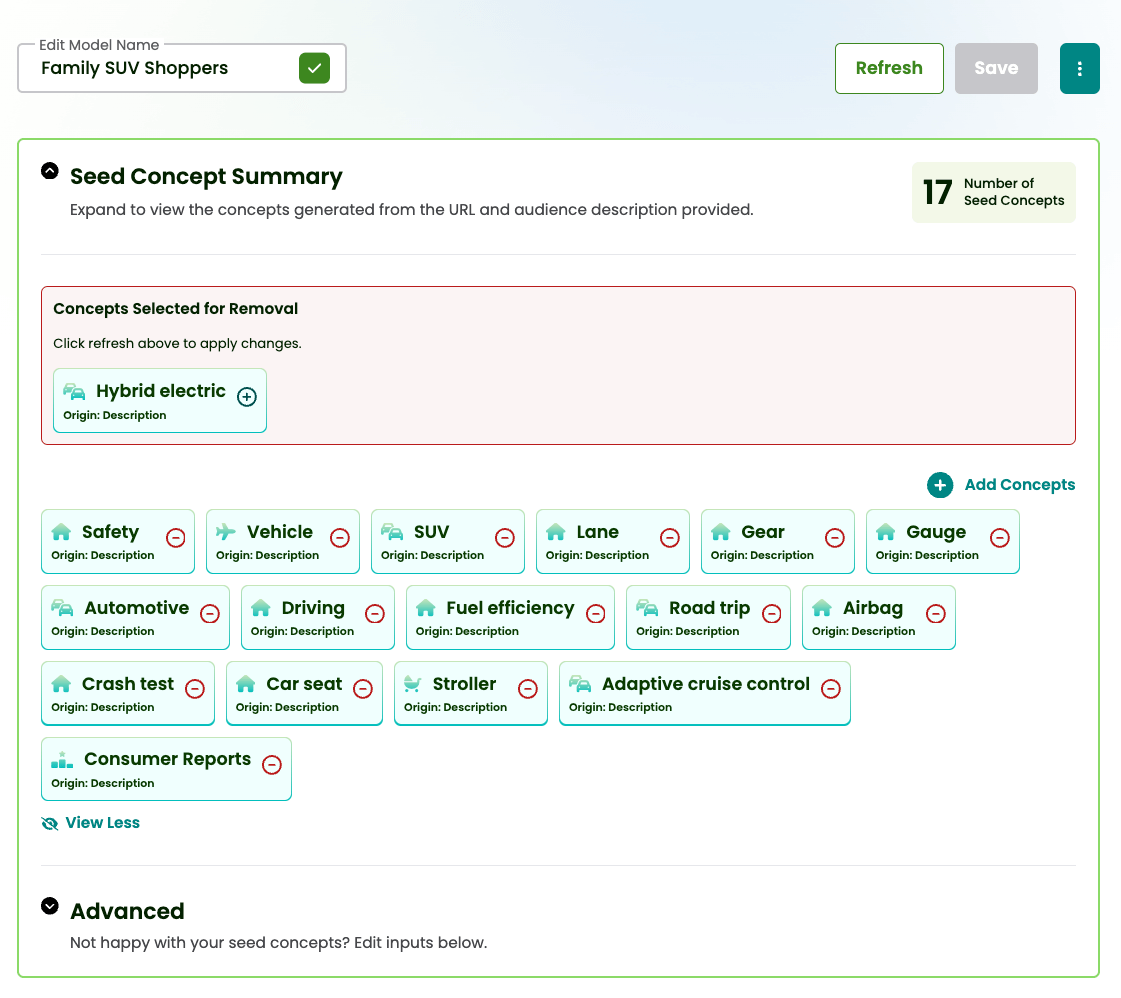The width and height of the screenshot is (1121, 998).
Task: Expand the Advanced section
Action: coord(50,906)
